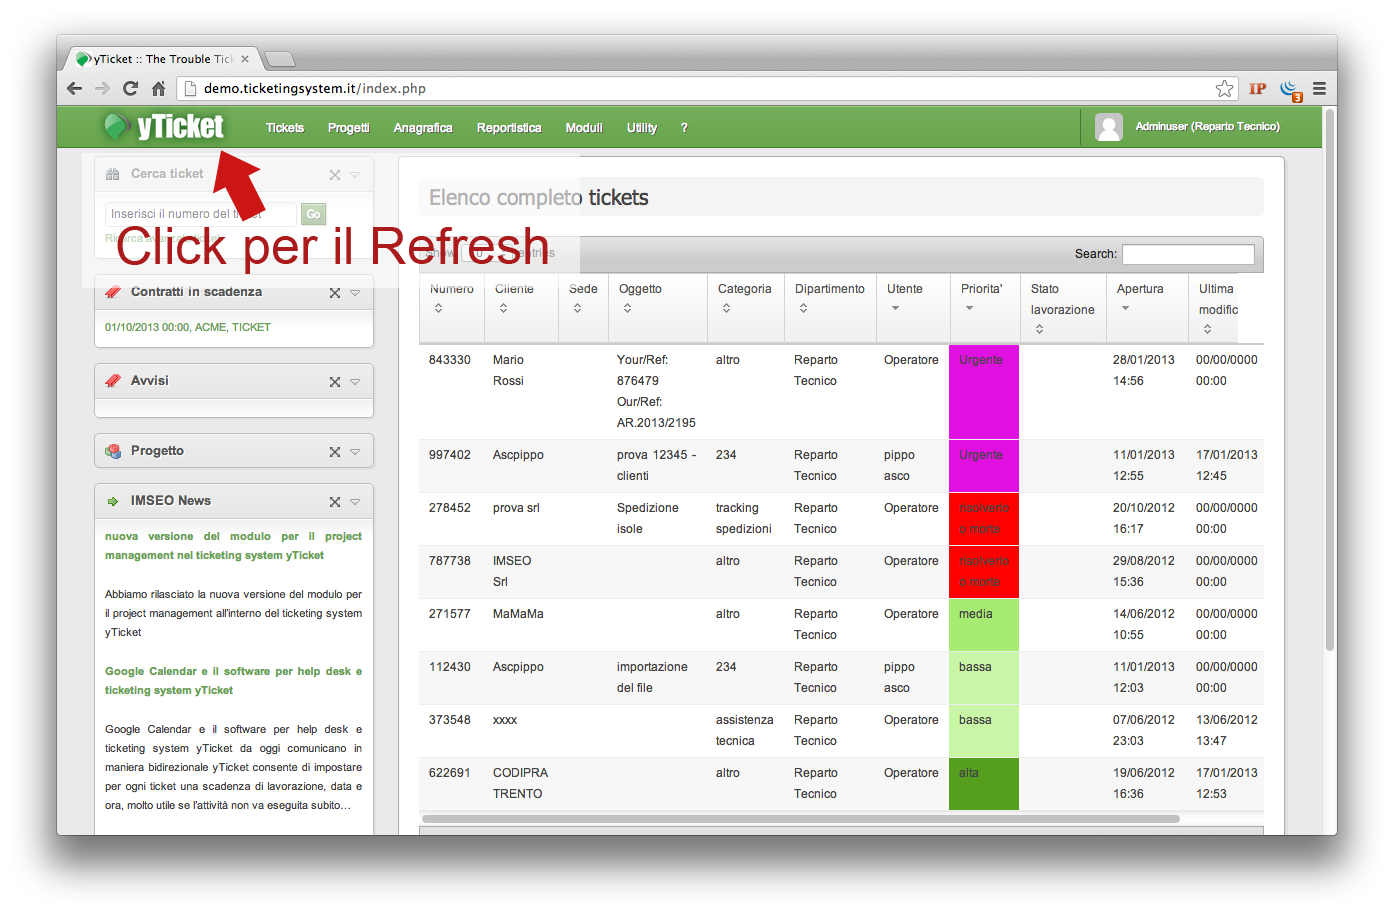The width and height of the screenshot is (1394, 914).
Task: Open the Anagrafica menu
Action: 422,128
